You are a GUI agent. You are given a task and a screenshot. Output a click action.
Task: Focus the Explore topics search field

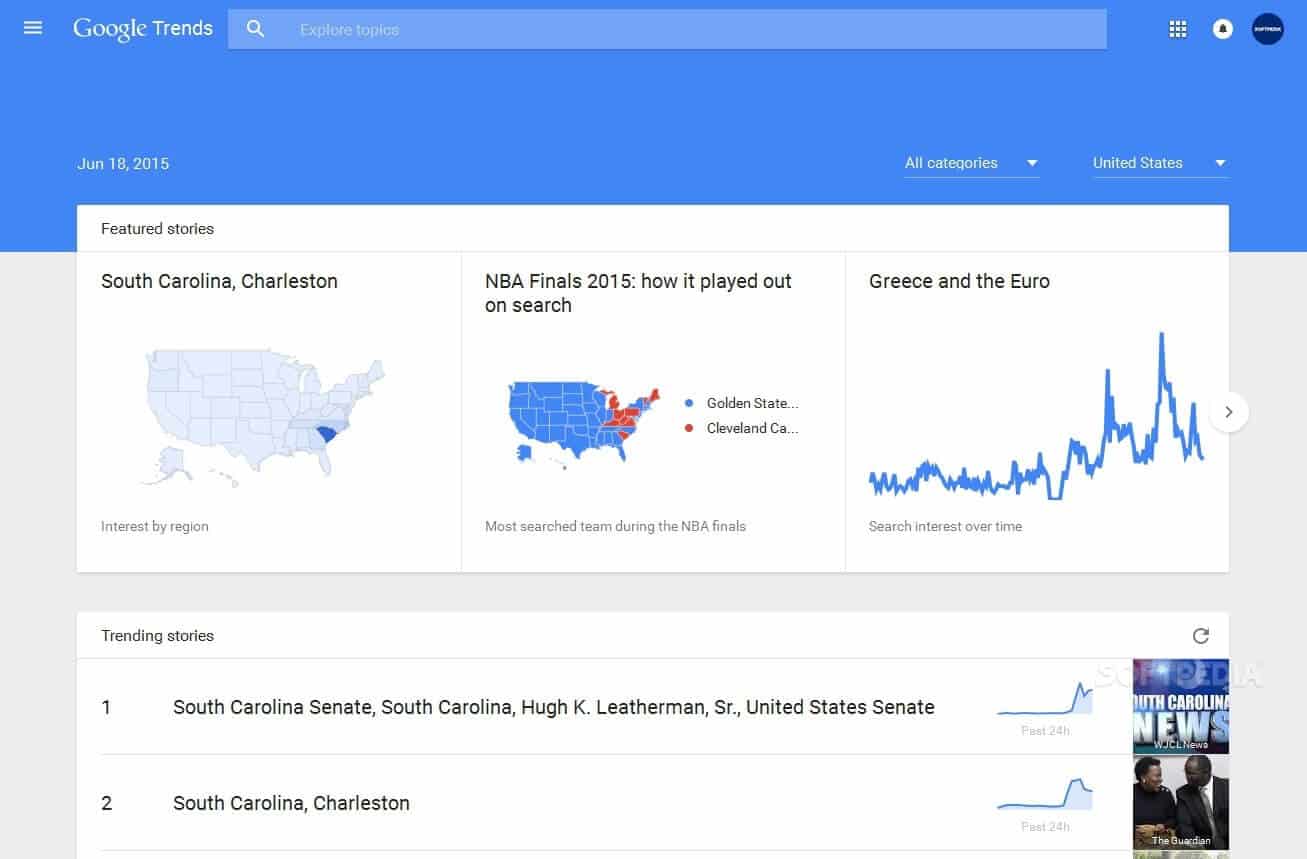tap(667, 29)
